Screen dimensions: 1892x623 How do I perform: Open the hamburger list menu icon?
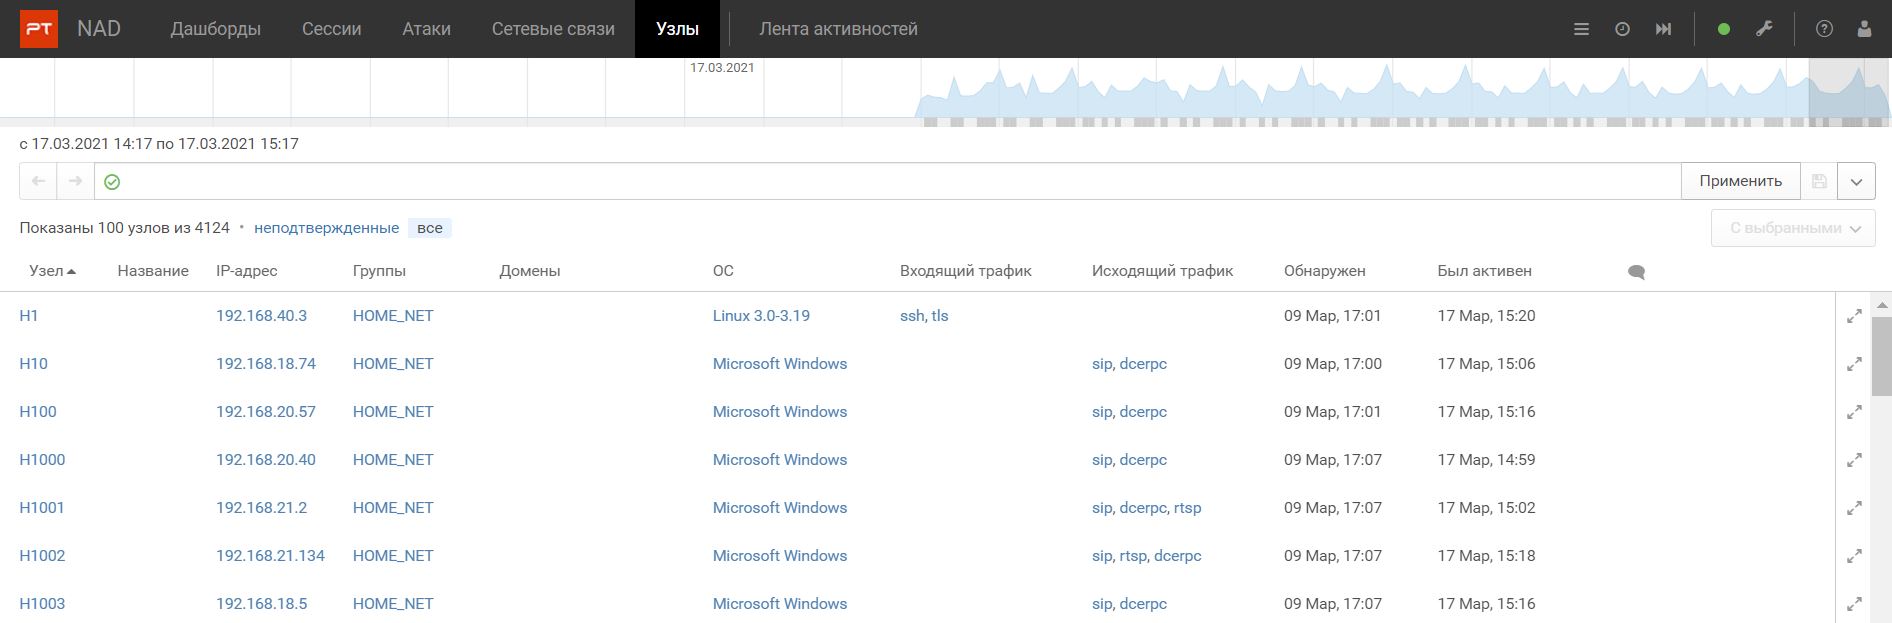click(1581, 29)
